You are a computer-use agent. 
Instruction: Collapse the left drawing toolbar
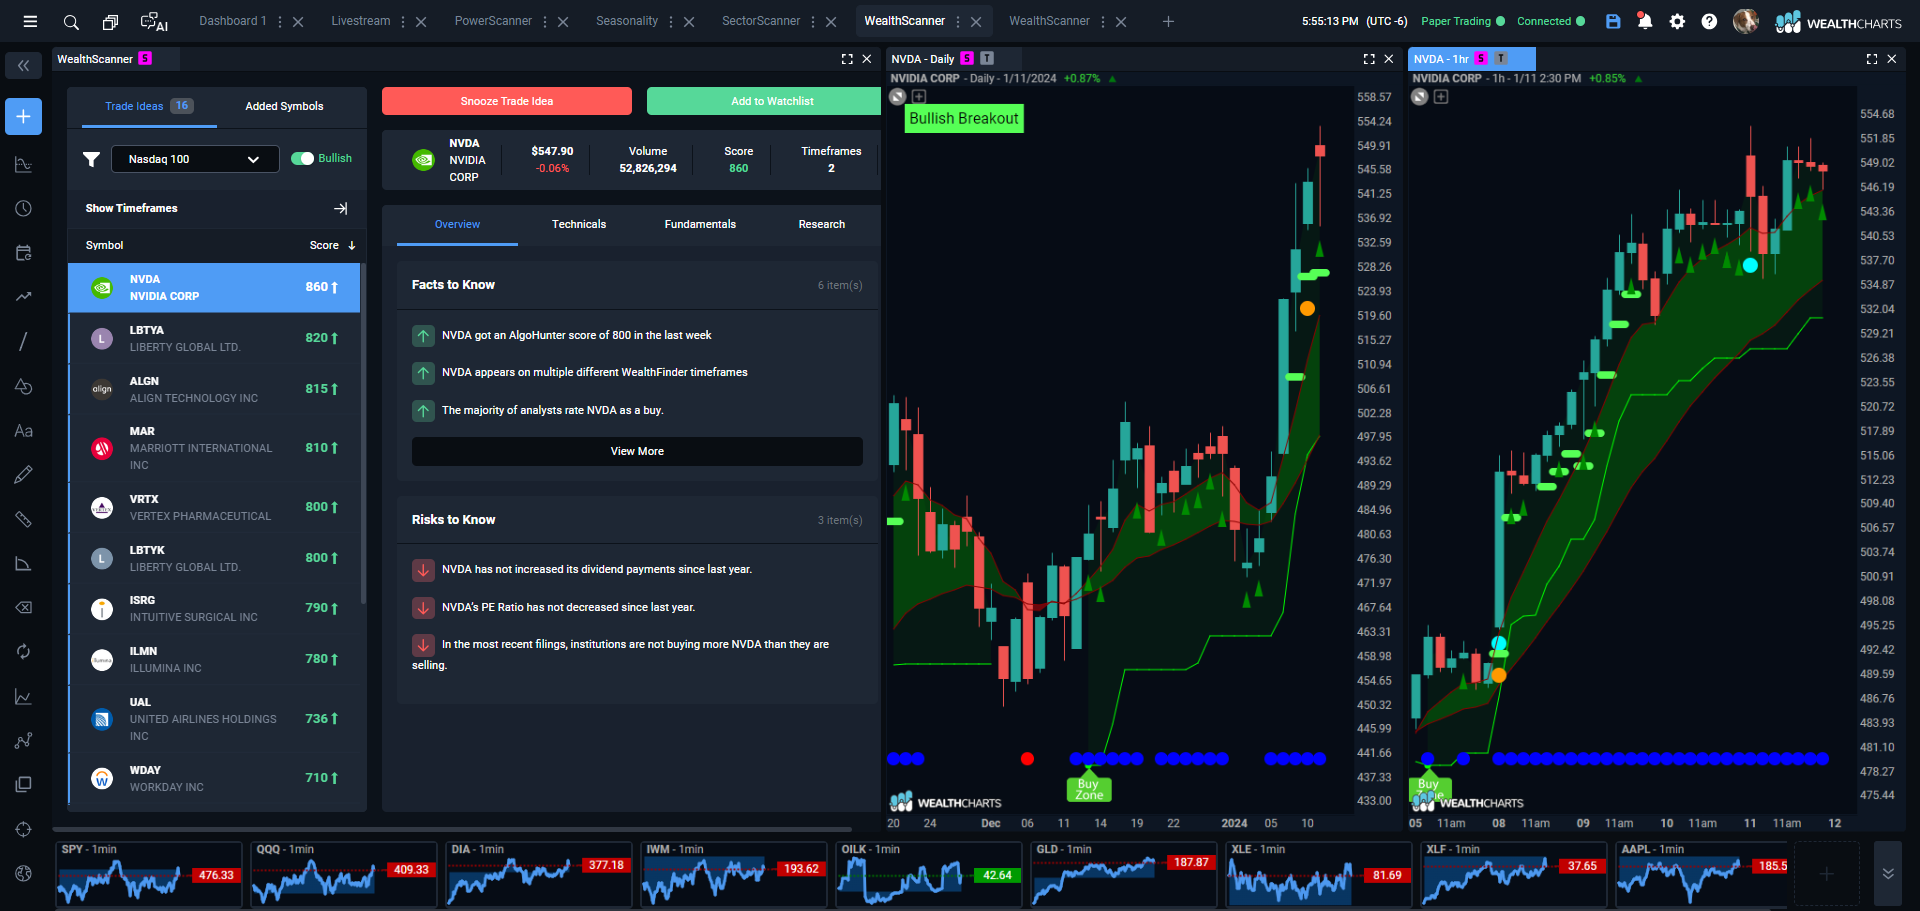pos(23,66)
